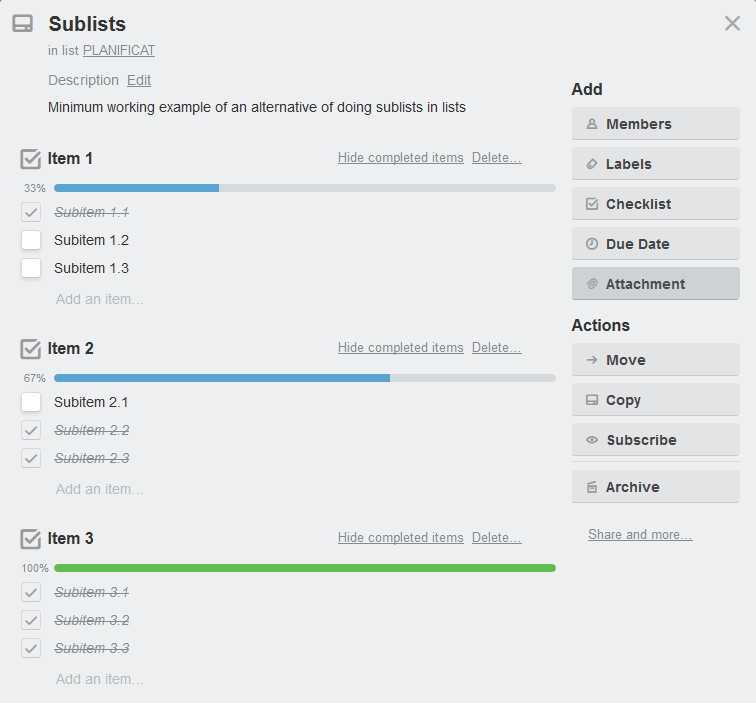Screen dimensions: 756x703
Task: Open the Share and more... options
Action: (x=640, y=535)
